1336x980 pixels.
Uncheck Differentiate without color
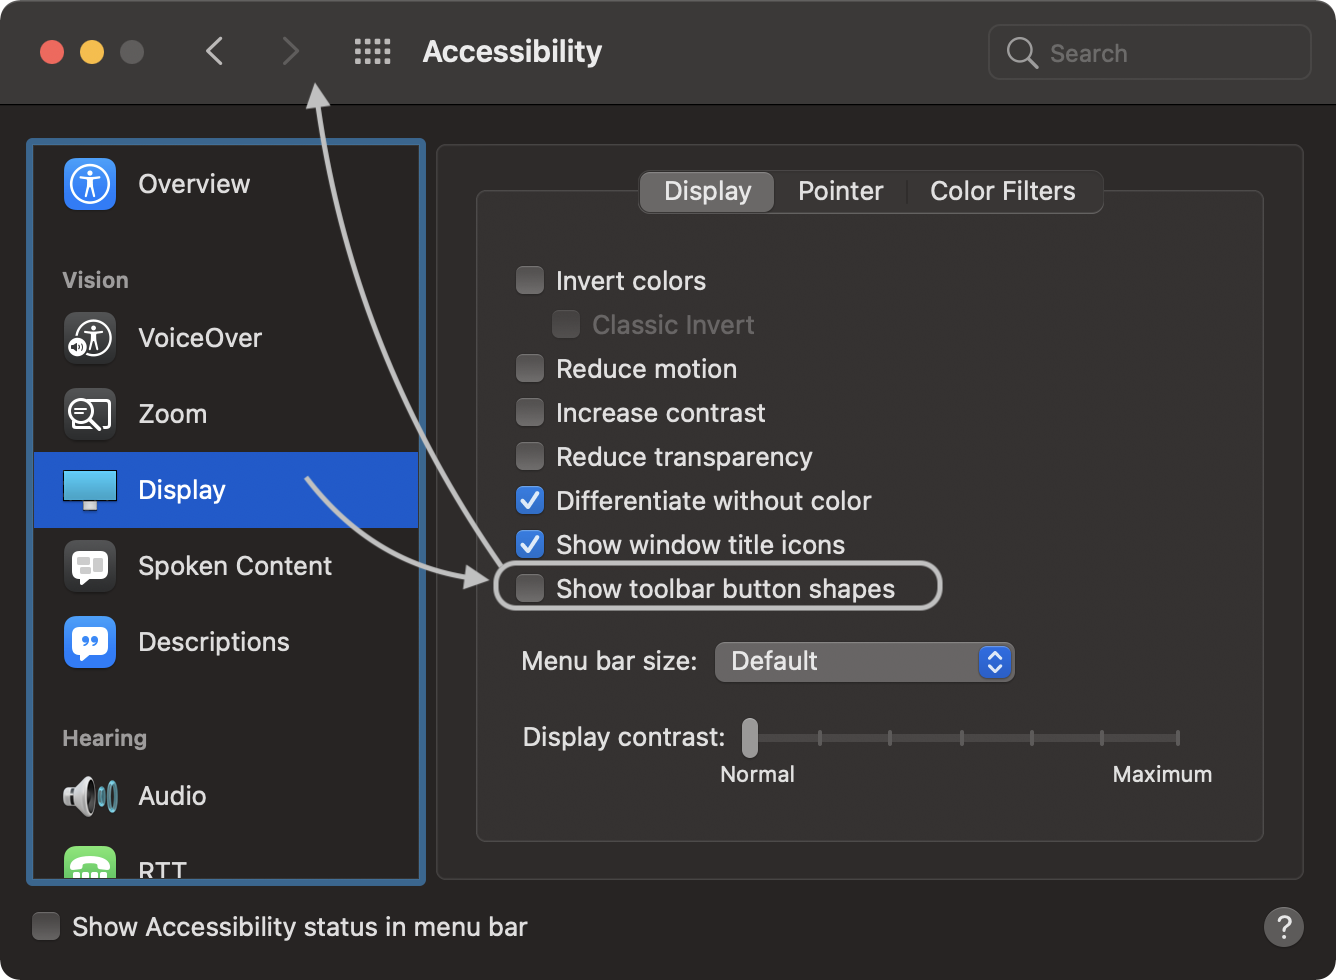point(530,501)
